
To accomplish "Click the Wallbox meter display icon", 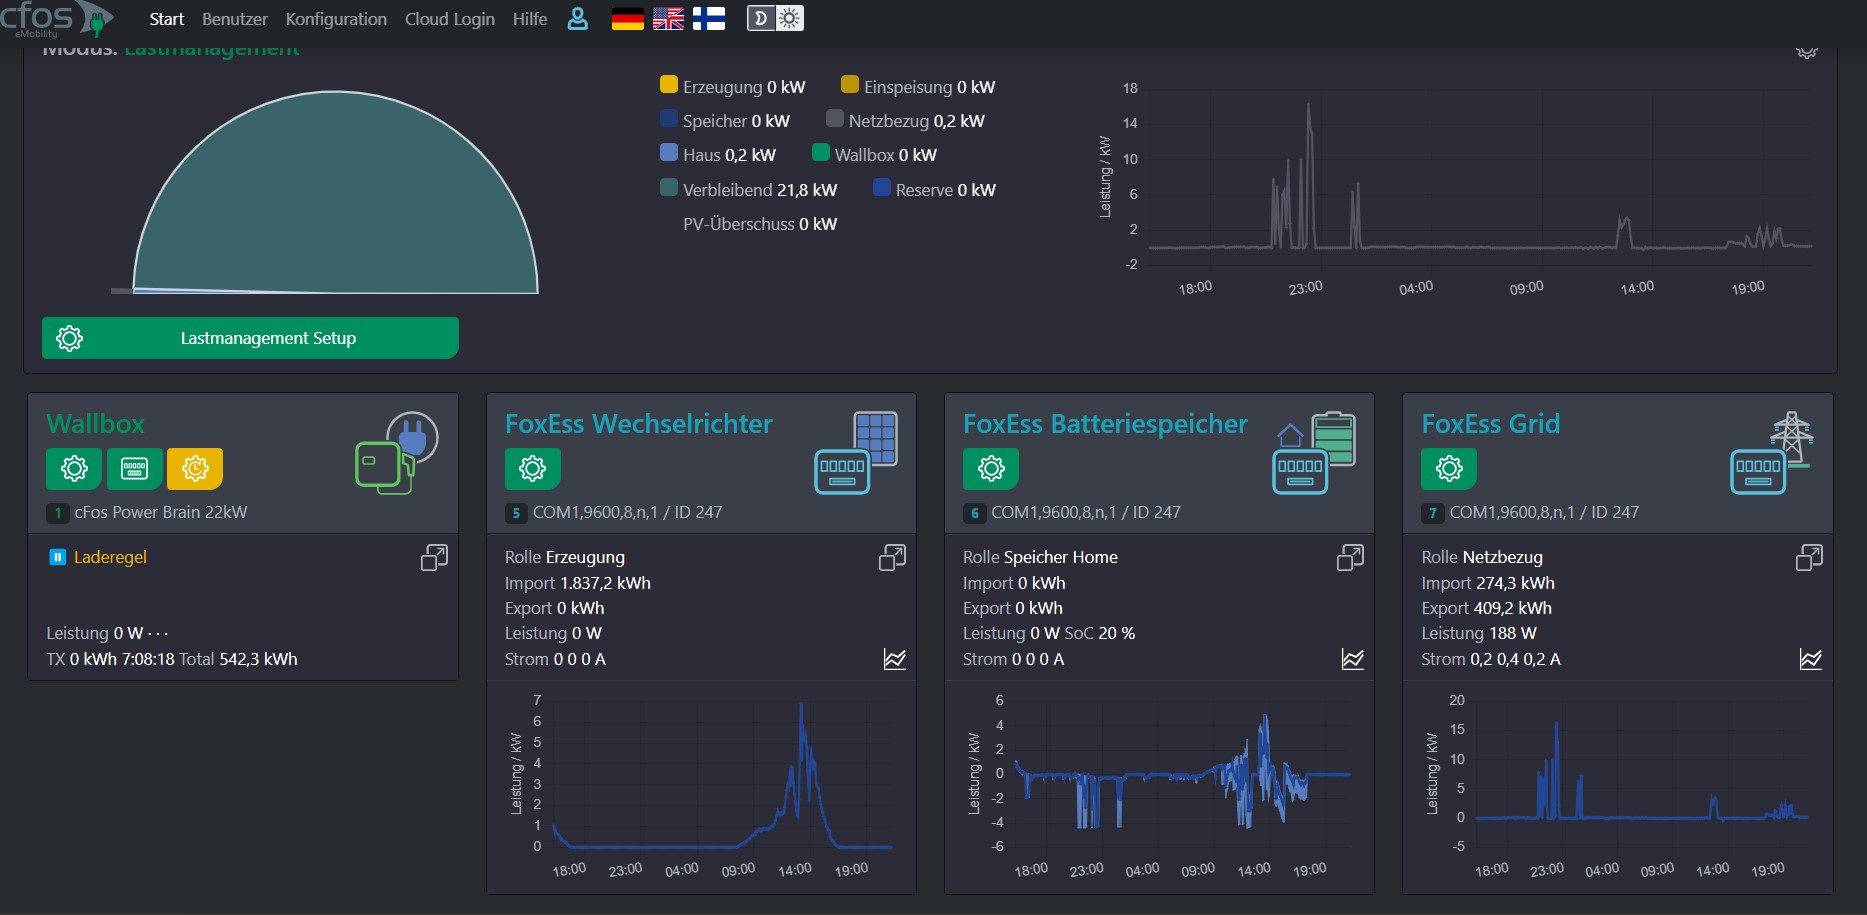I will pyautogui.click(x=134, y=468).
